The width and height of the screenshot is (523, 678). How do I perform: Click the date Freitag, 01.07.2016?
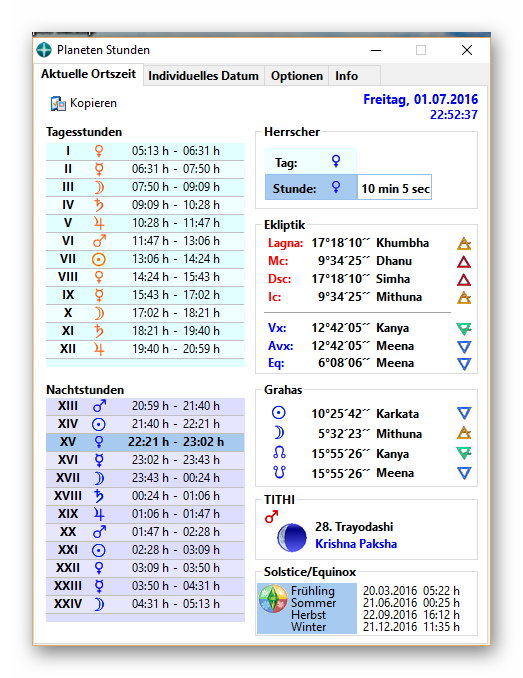tap(421, 99)
